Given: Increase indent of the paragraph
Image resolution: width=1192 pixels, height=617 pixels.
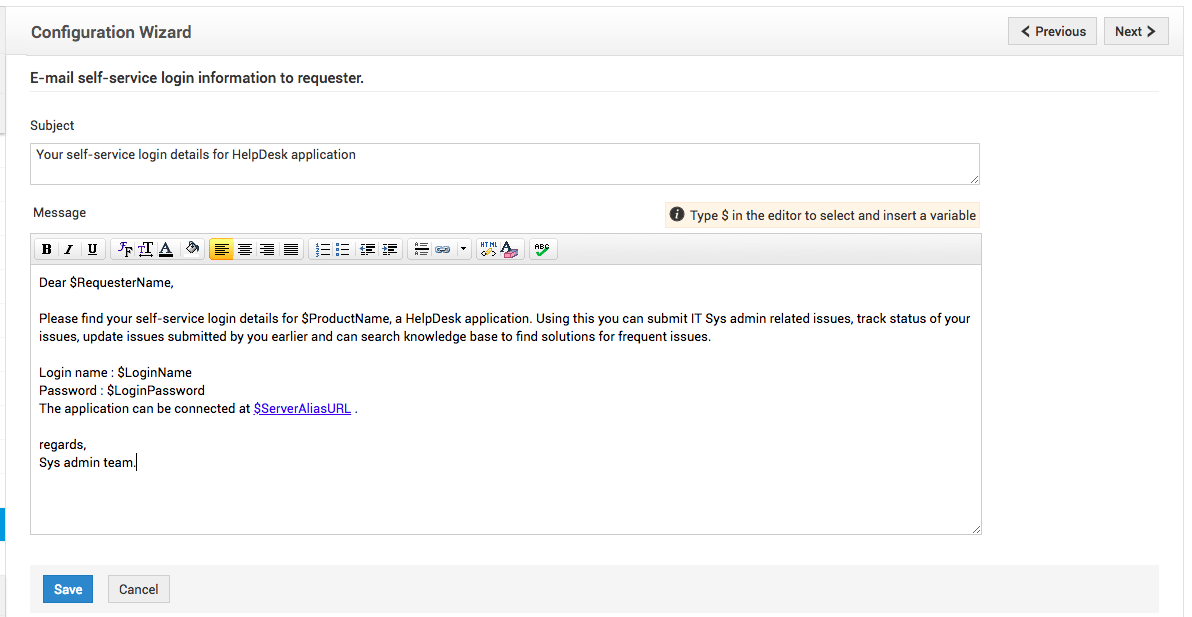Looking at the screenshot, I should 390,250.
